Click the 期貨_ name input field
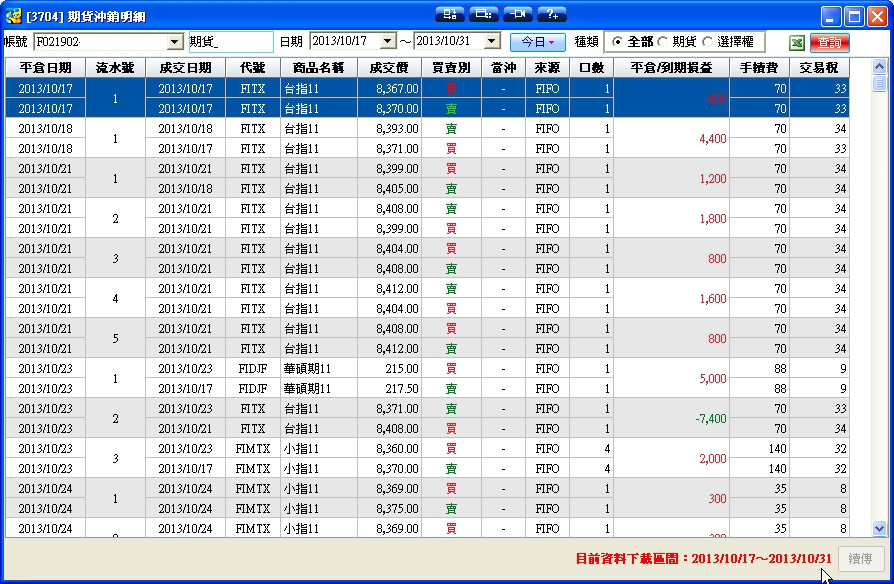 [x=231, y=42]
